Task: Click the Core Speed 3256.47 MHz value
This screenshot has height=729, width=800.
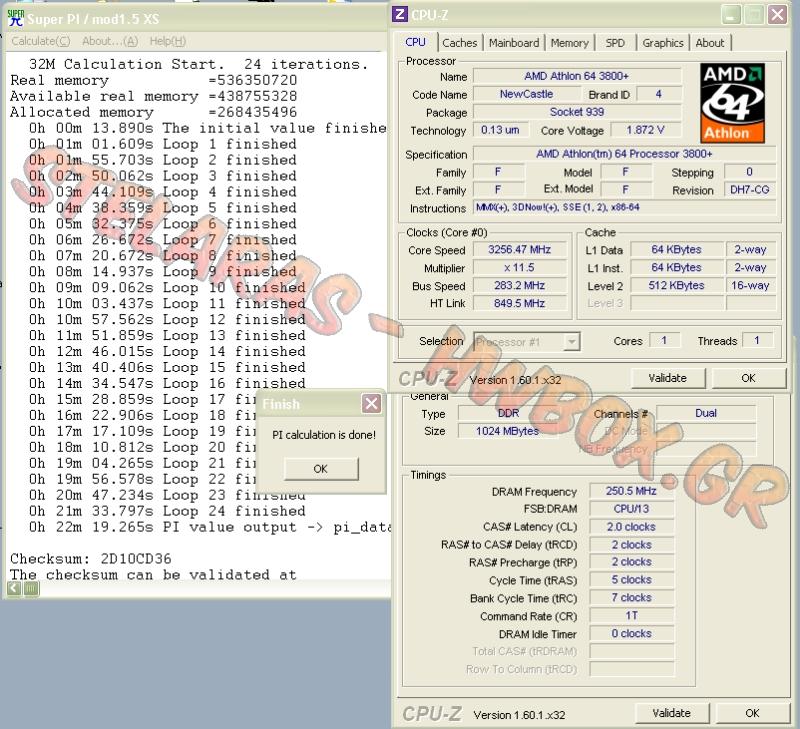Action: pyautogui.click(x=519, y=249)
